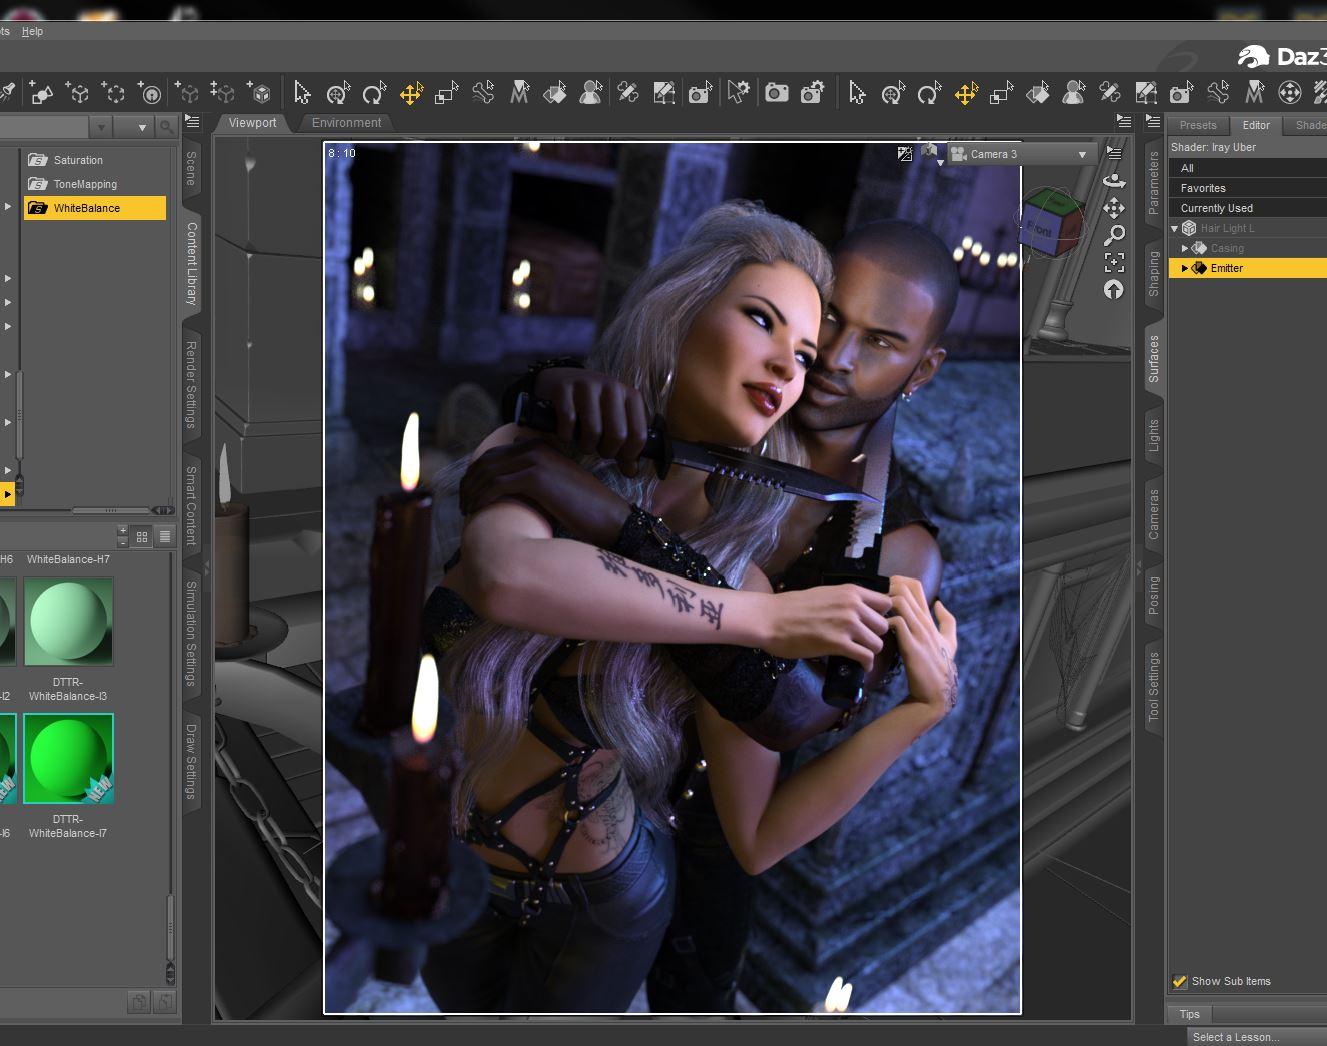Click the viewport Zoom magnifier icon
Image resolution: width=1327 pixels, height=1046 pixels.
(1114, 236)
